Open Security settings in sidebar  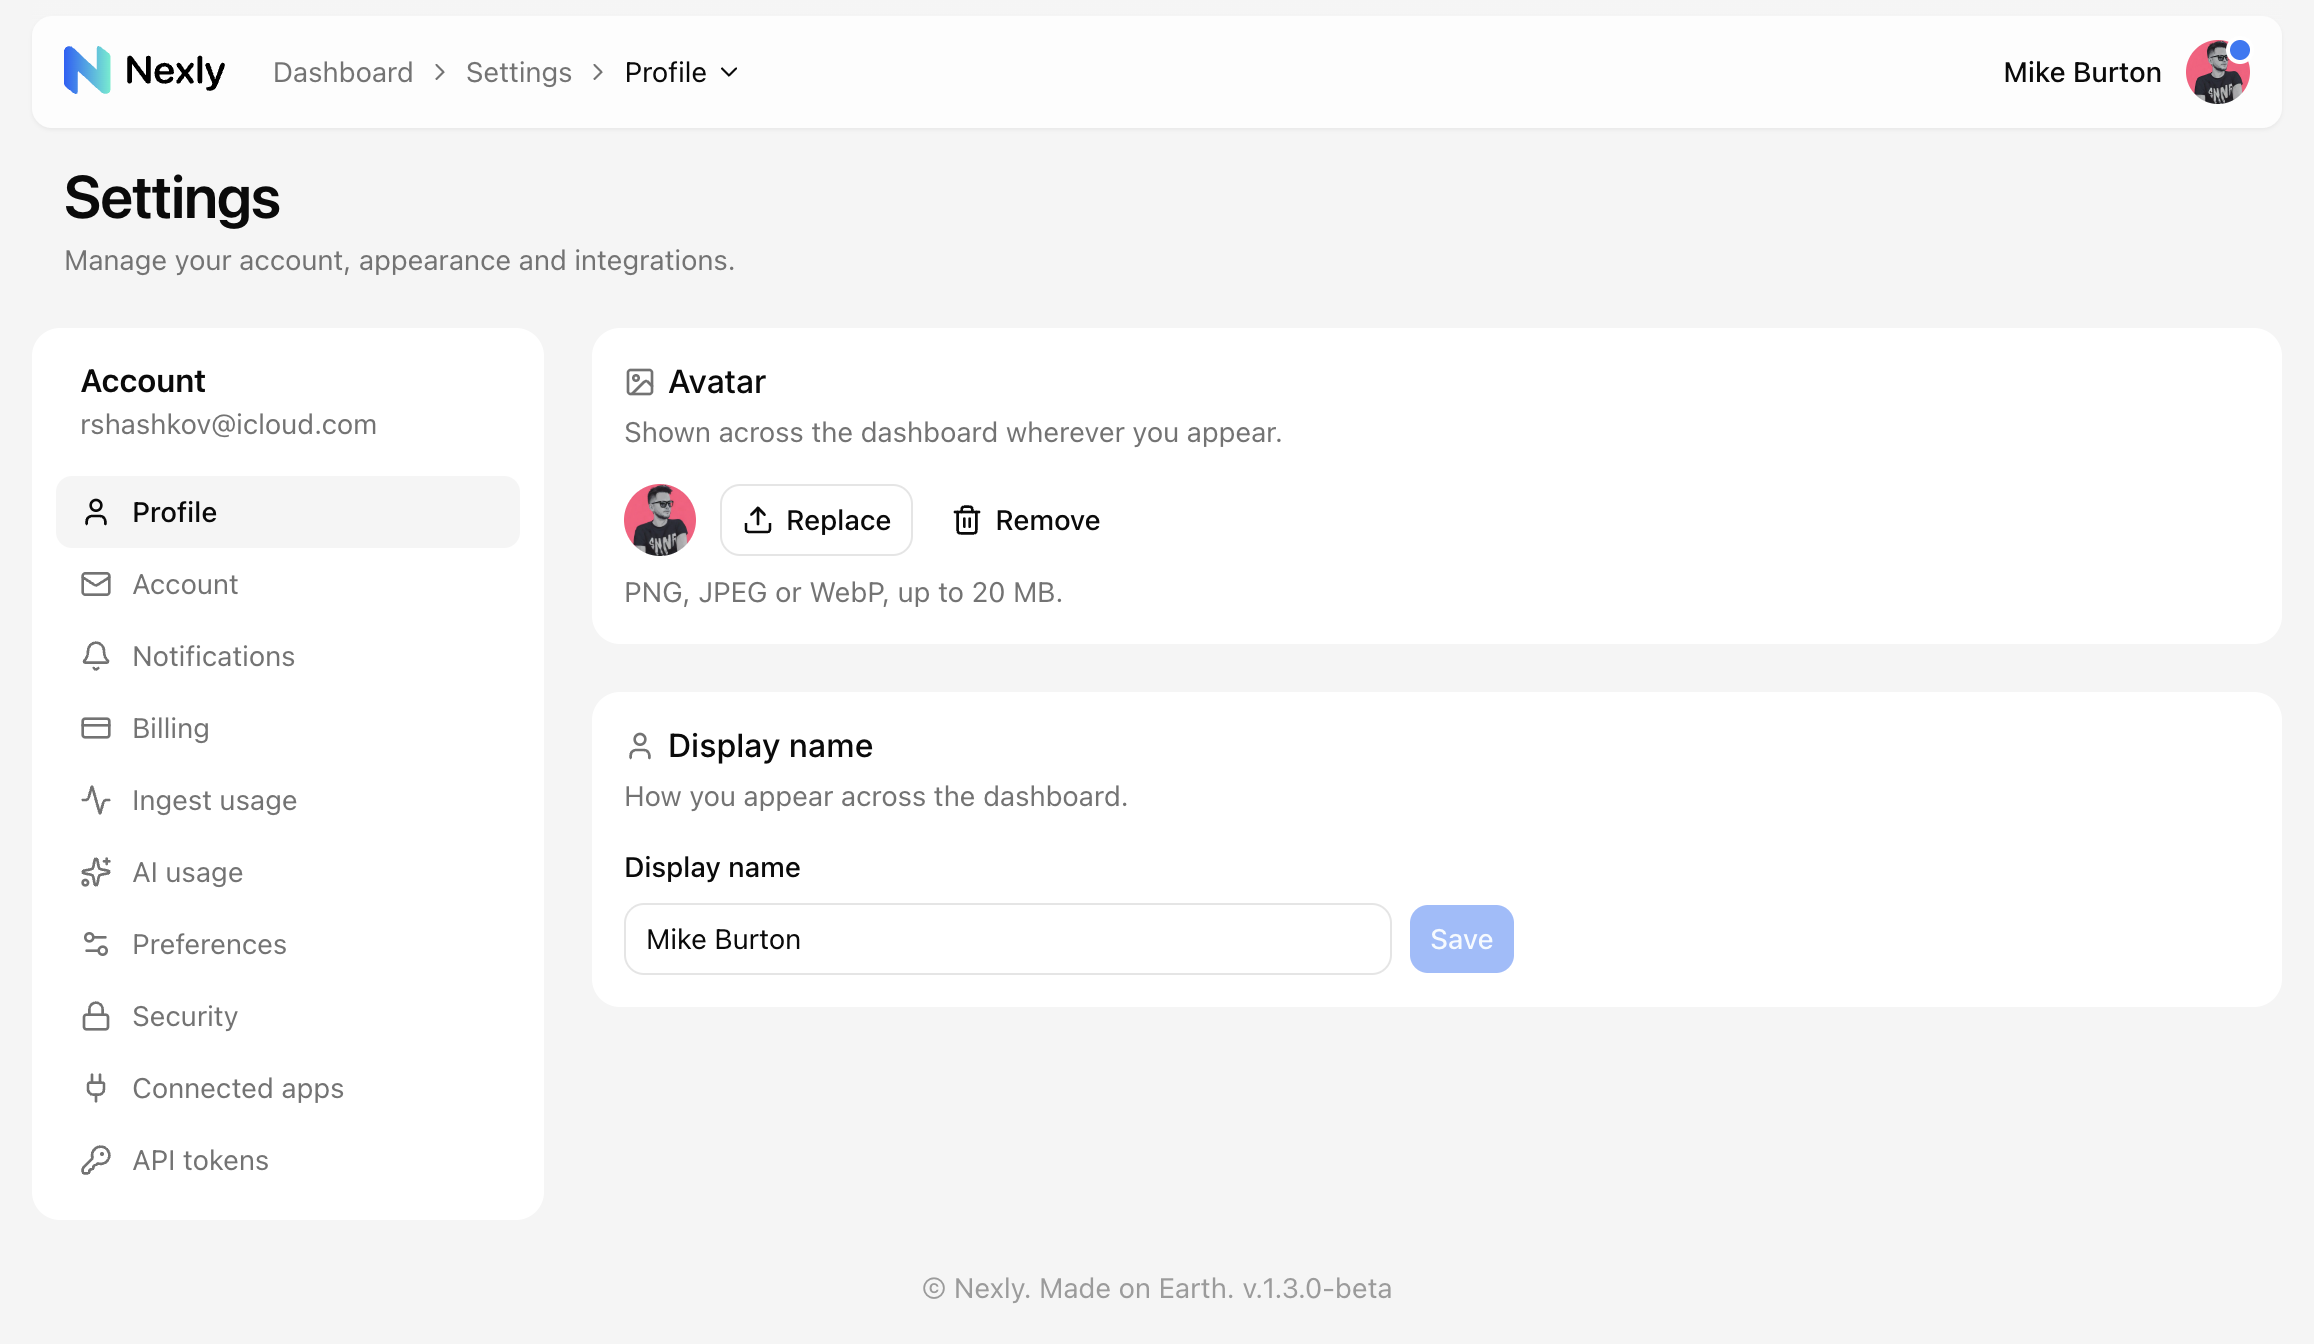point(288,1016)
